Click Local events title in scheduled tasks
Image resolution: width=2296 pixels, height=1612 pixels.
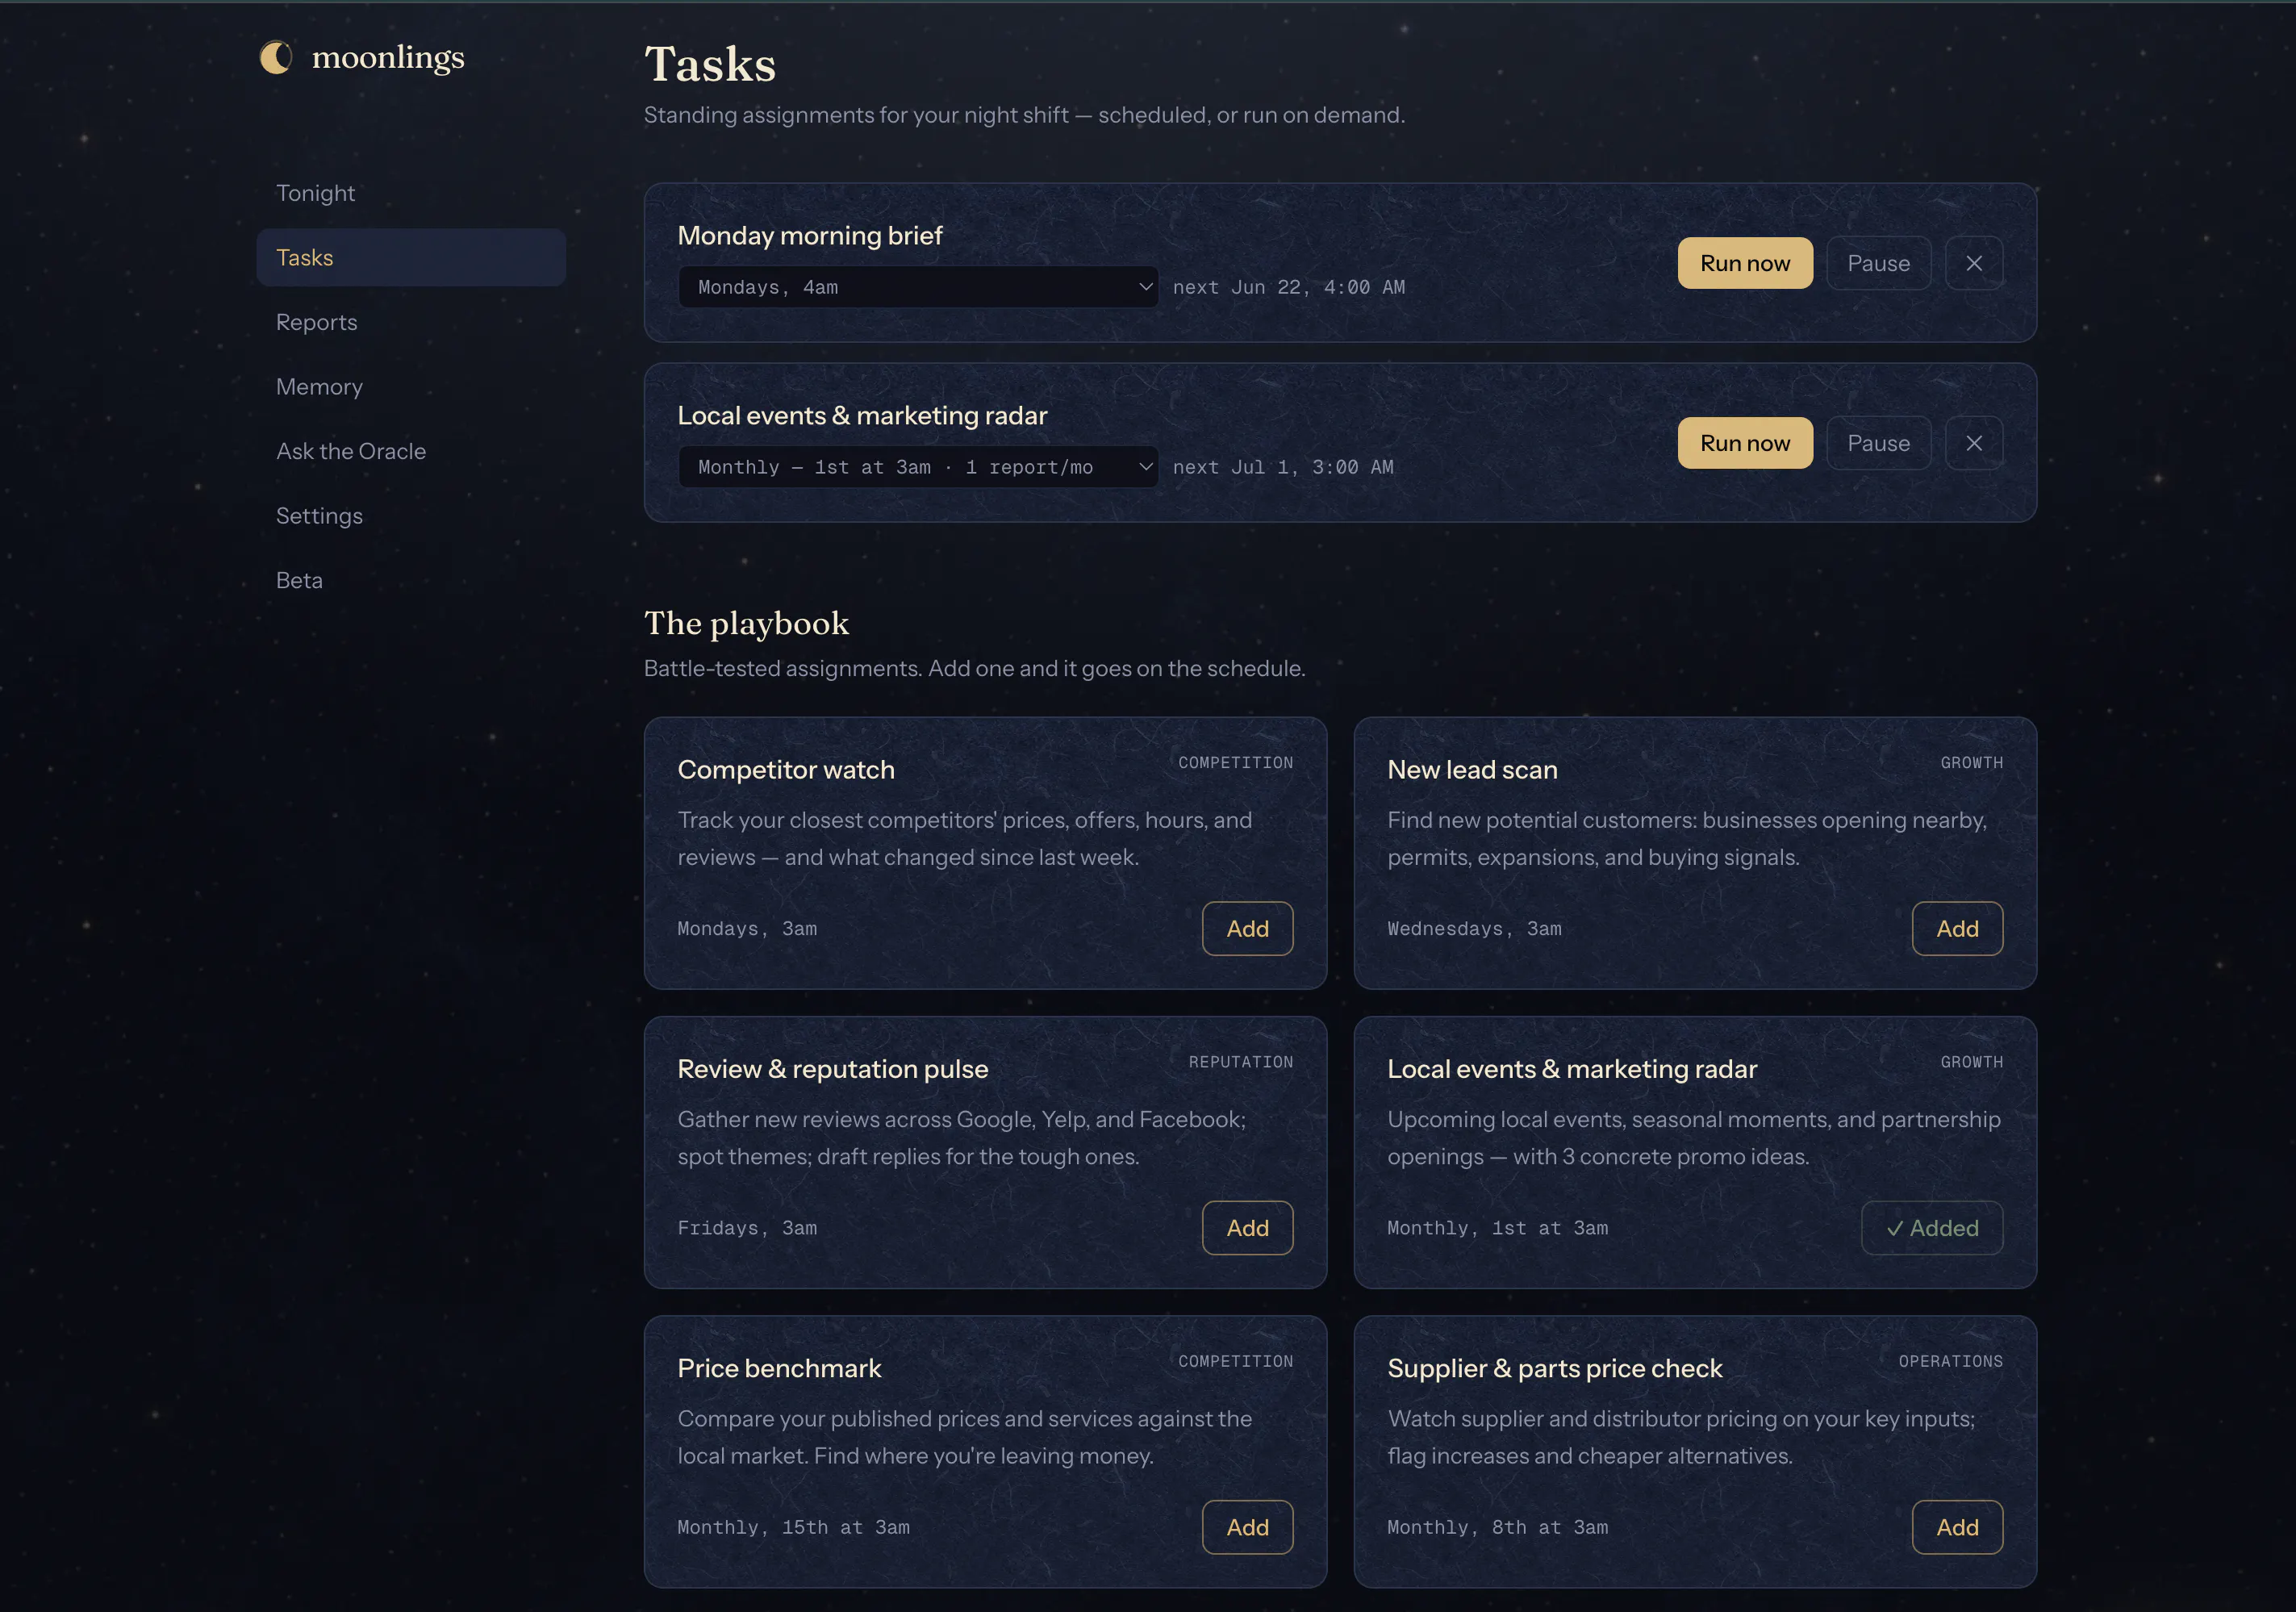tap(862, 416)
